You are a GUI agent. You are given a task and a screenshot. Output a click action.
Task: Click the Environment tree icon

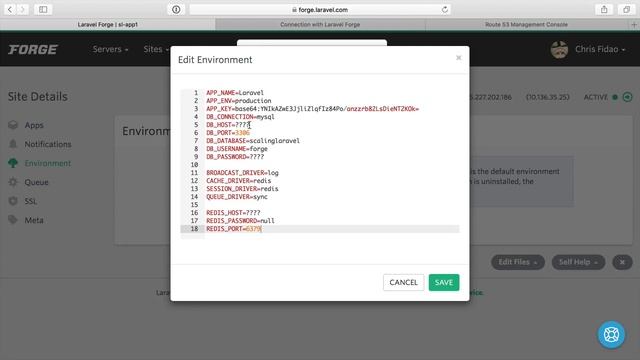tap(13, 163)
